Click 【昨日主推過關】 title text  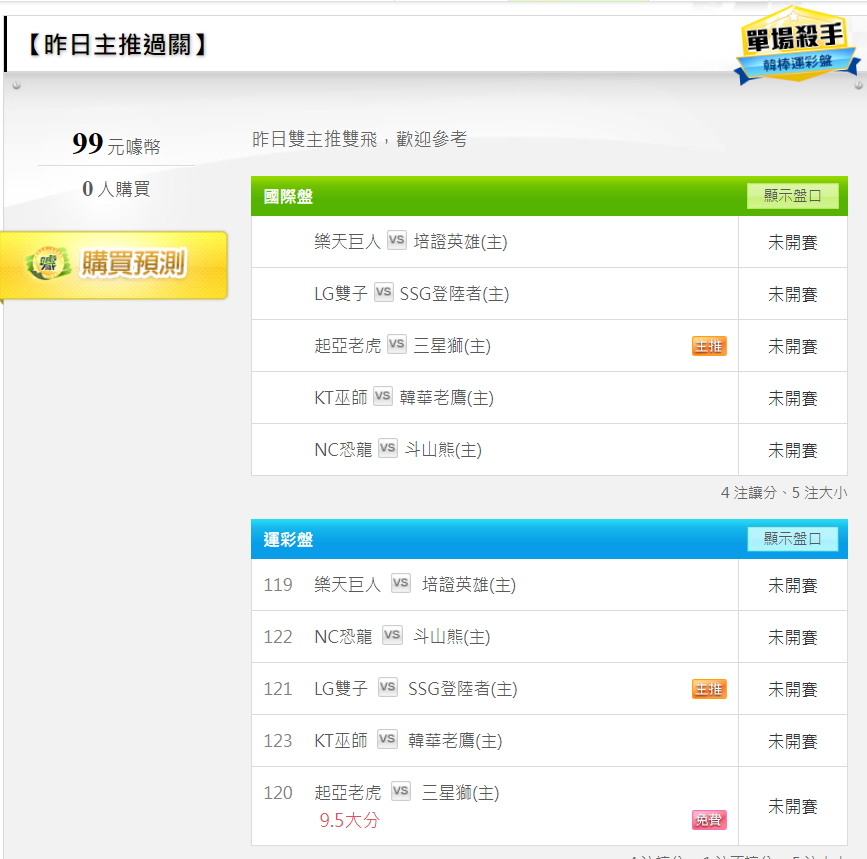click(x=117, y=45)
